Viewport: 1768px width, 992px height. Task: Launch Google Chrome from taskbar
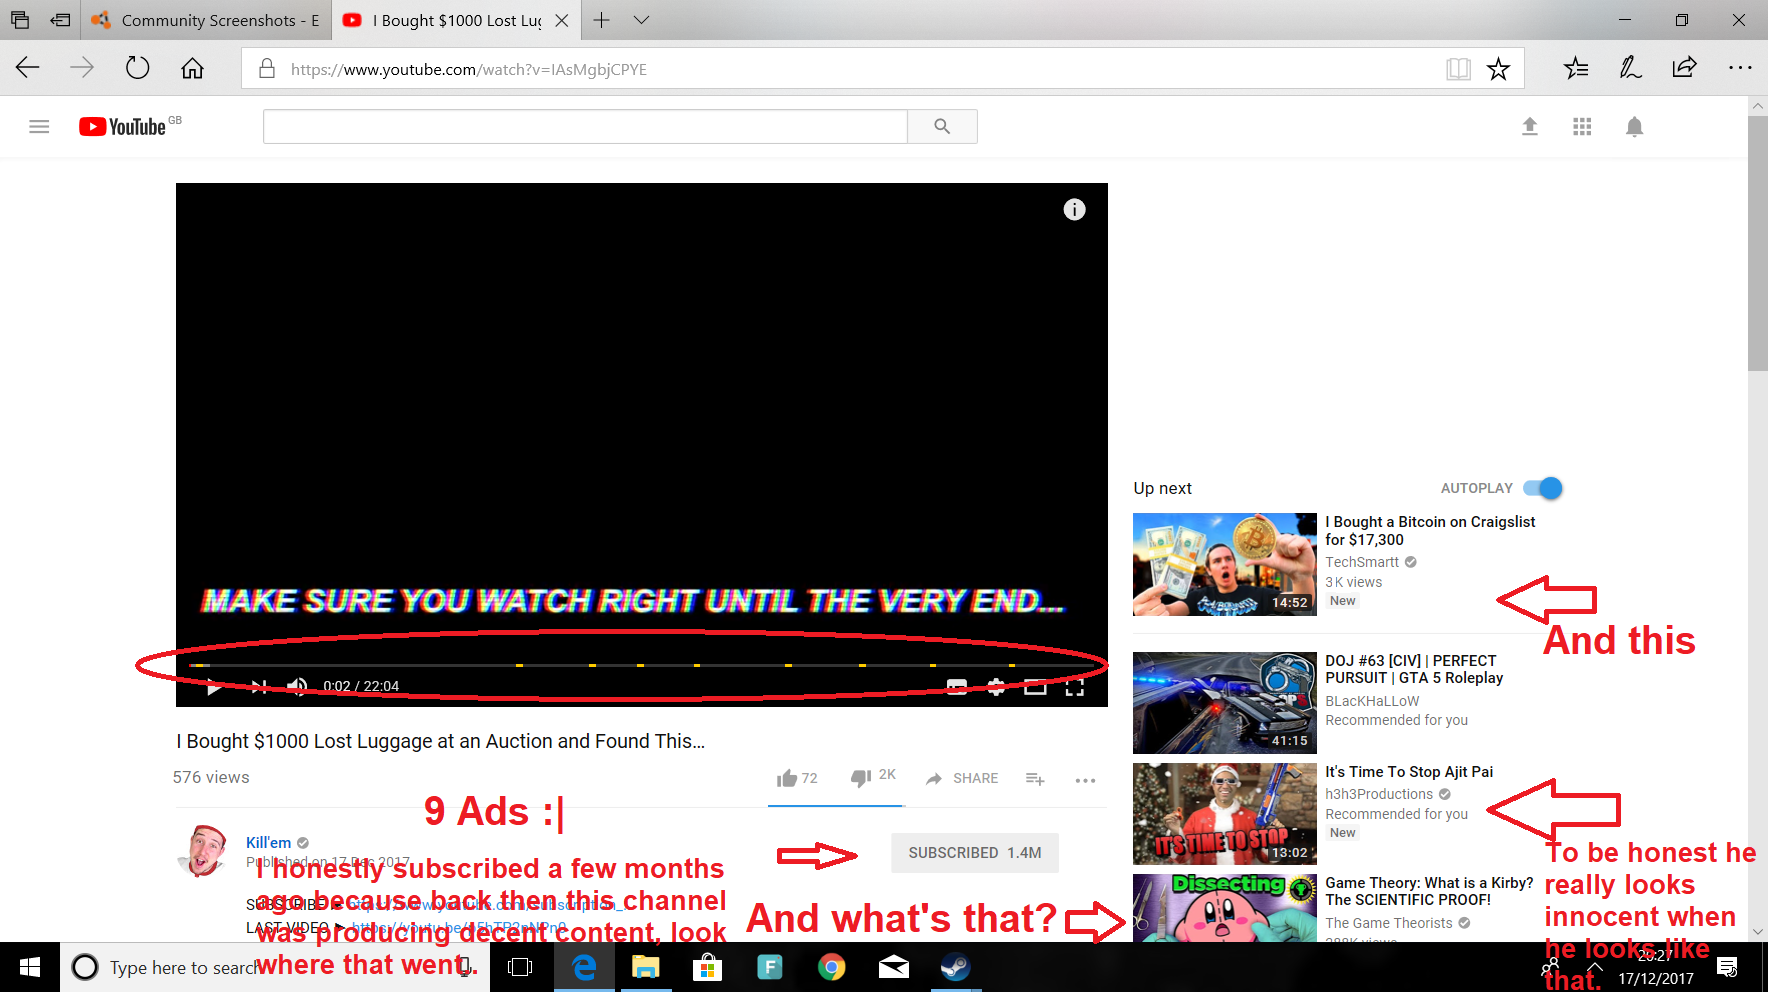(x=831, y=967)
